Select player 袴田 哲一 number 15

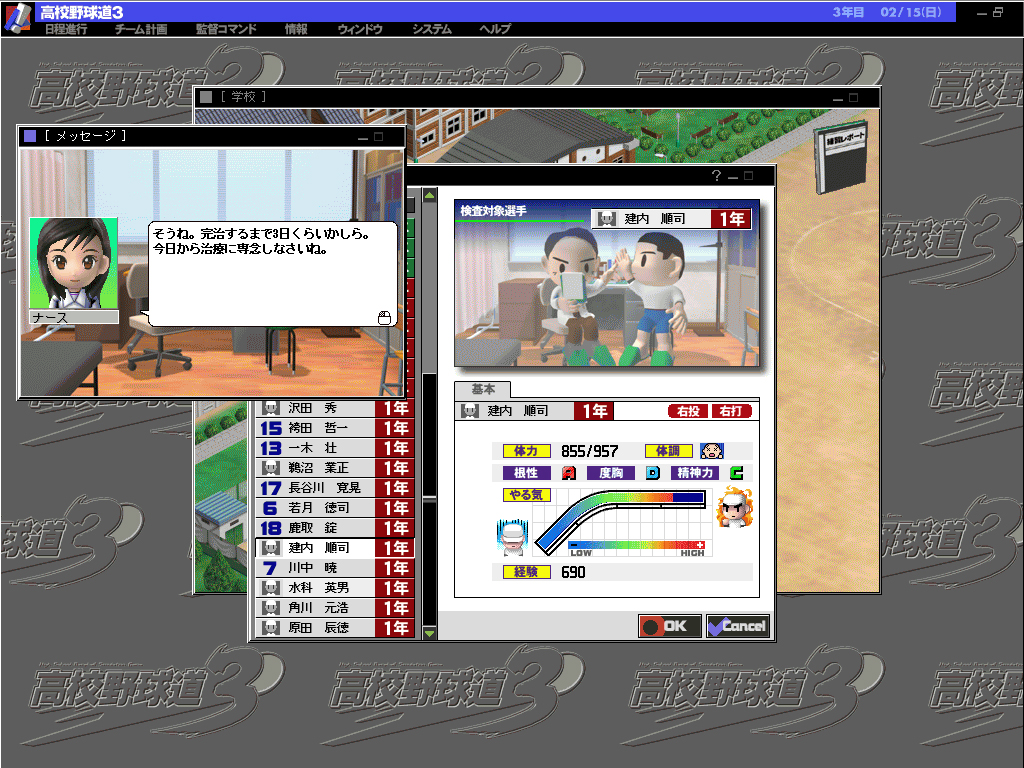(334, 428)
